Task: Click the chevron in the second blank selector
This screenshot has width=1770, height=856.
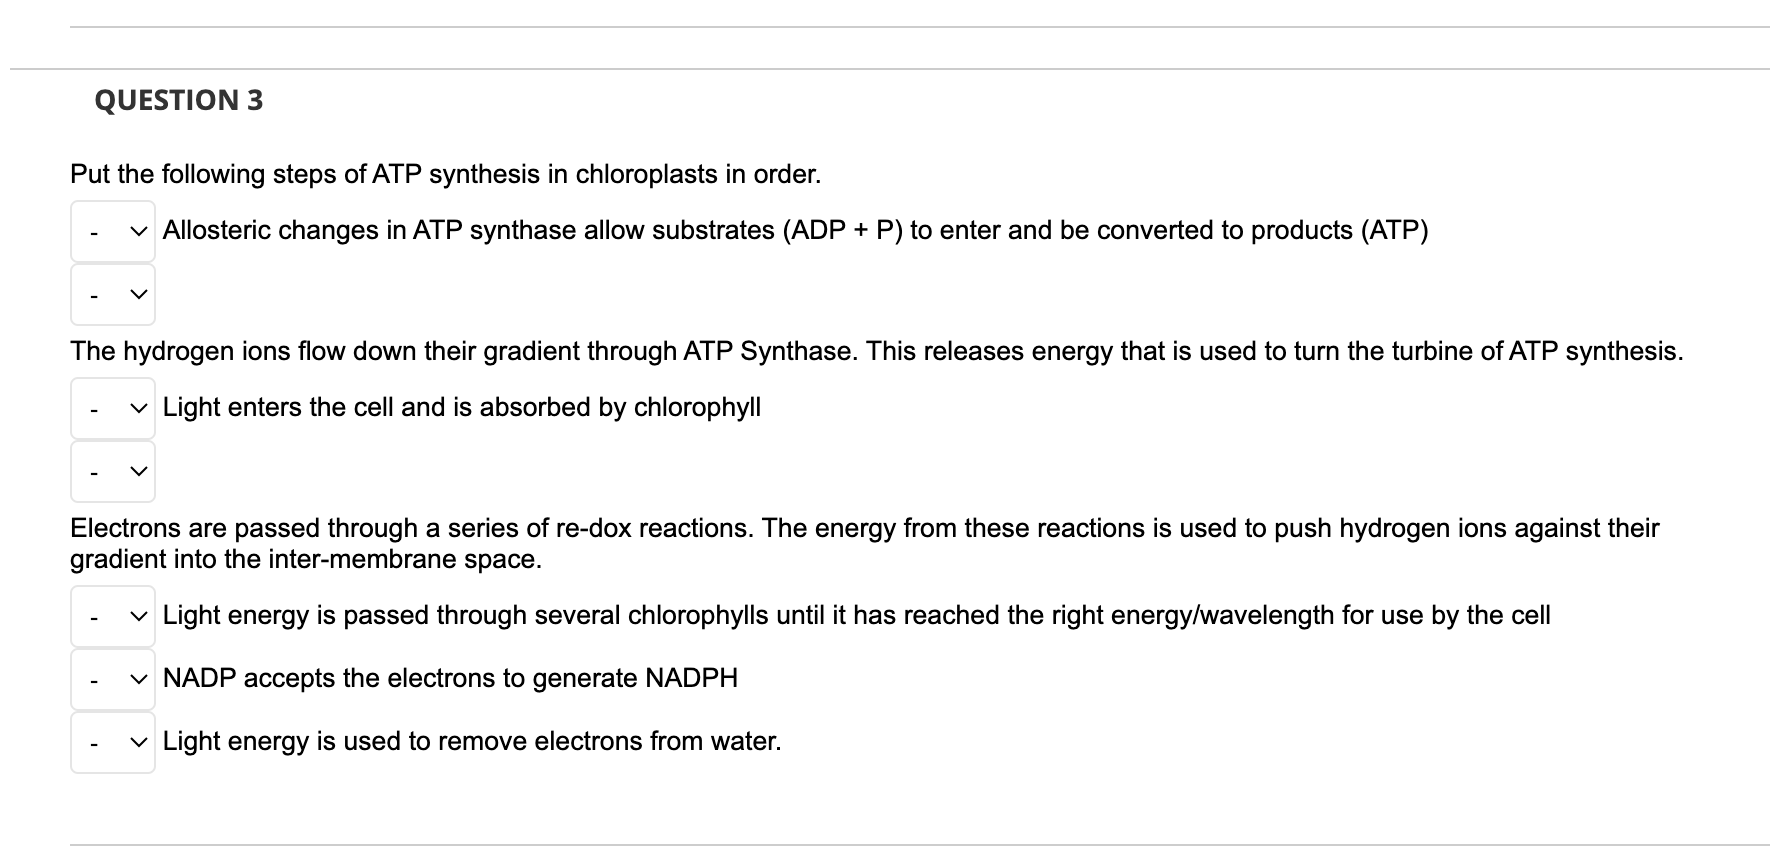Action: click(138, 295)
